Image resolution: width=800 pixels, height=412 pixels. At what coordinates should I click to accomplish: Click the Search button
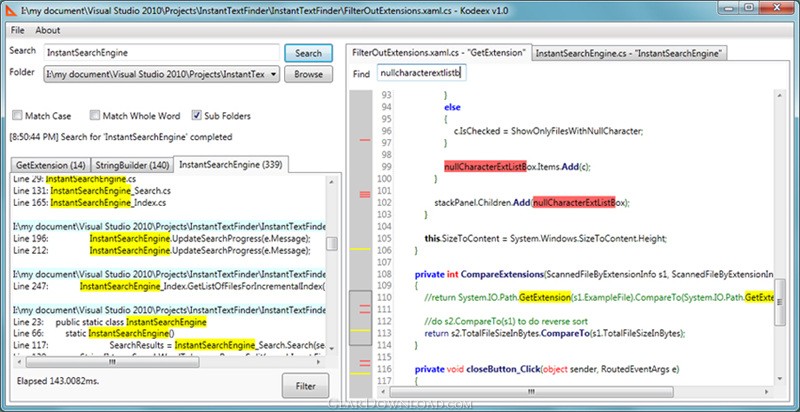(x=308, y=53)
